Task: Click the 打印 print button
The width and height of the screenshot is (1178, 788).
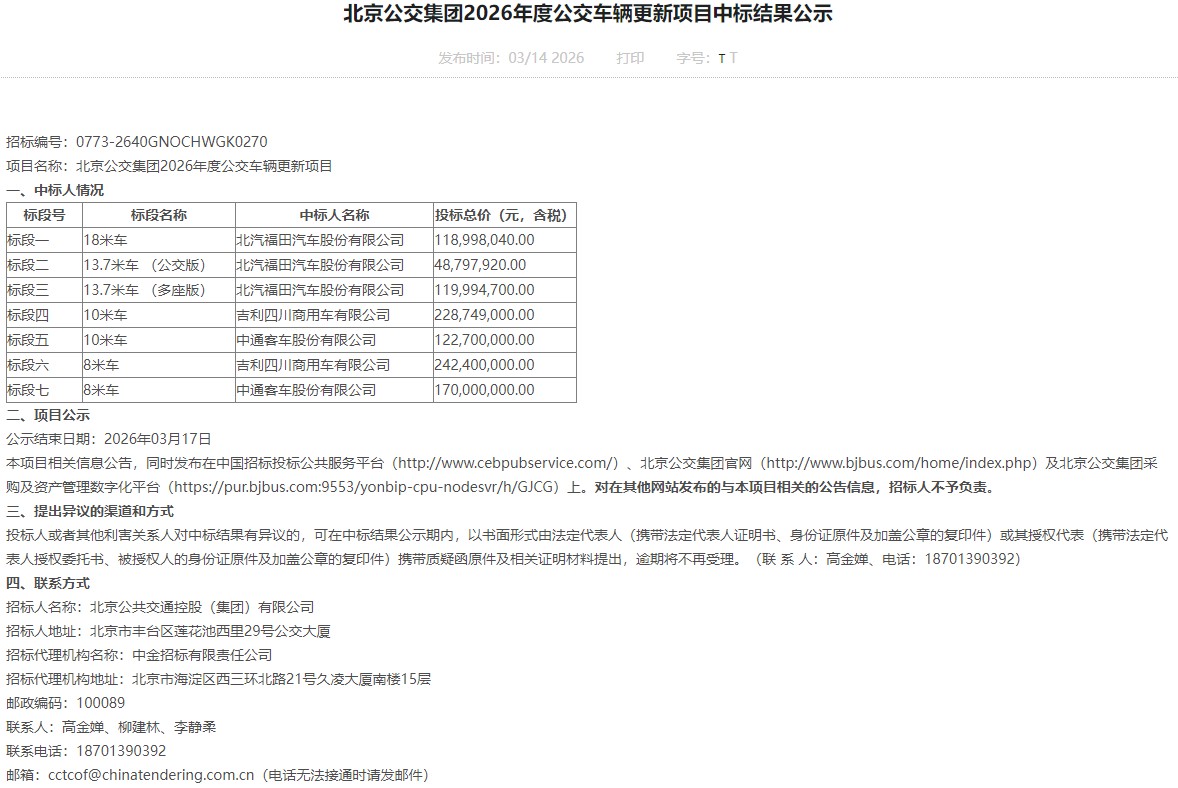Action: point(630,58)
